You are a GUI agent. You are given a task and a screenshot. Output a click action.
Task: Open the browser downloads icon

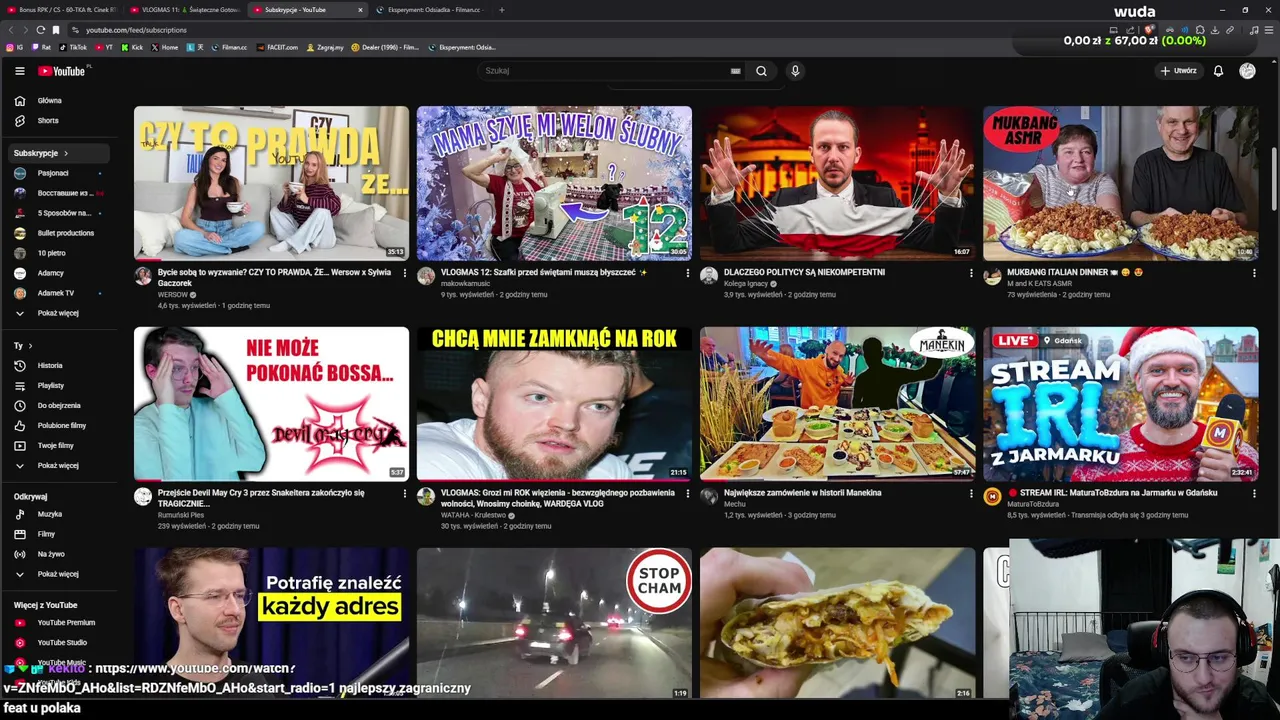(x=1215, y=30)
